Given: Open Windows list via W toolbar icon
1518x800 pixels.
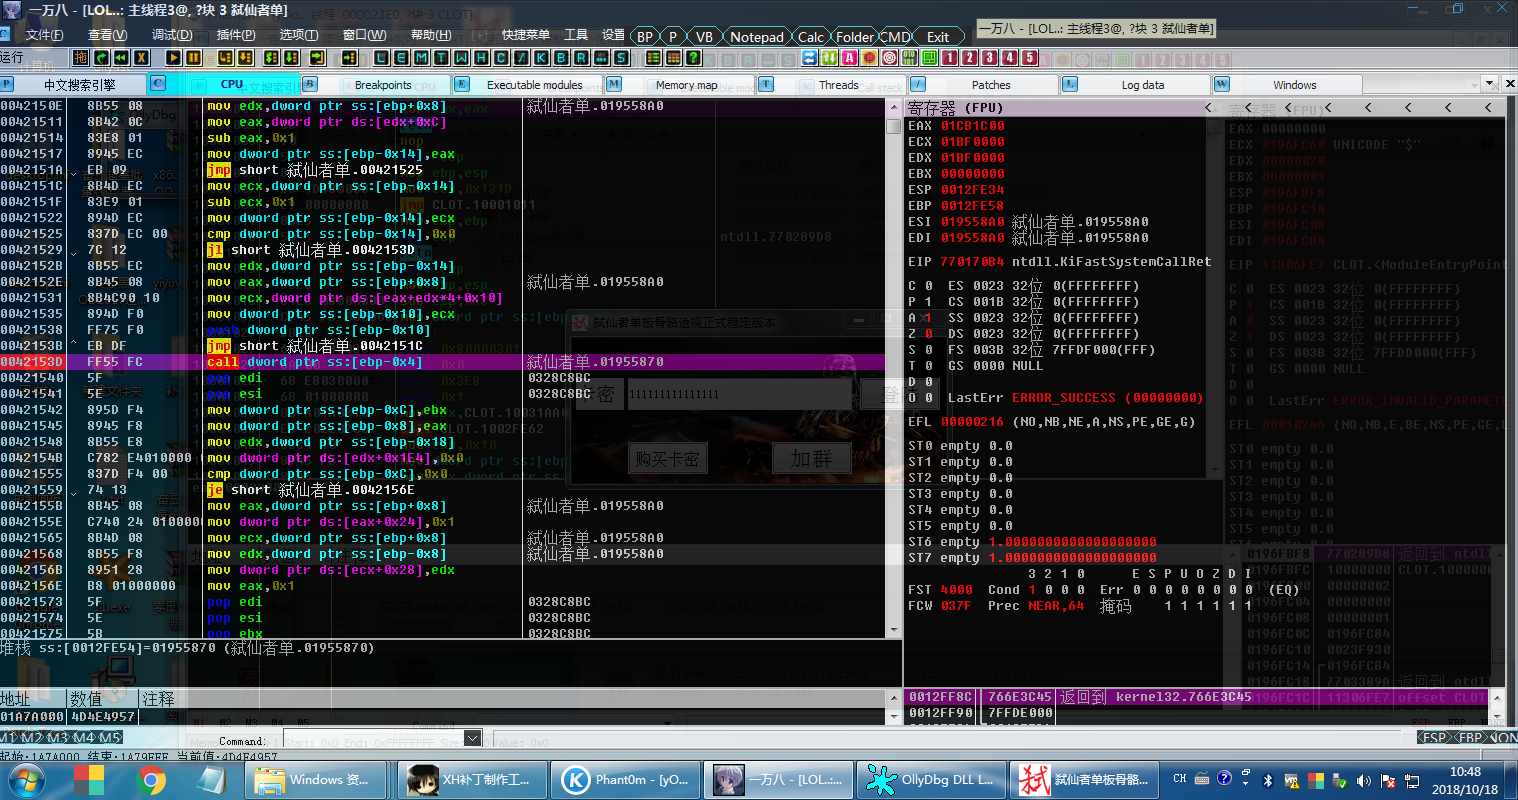Looking at the screenshot, I should click(461, 58).
